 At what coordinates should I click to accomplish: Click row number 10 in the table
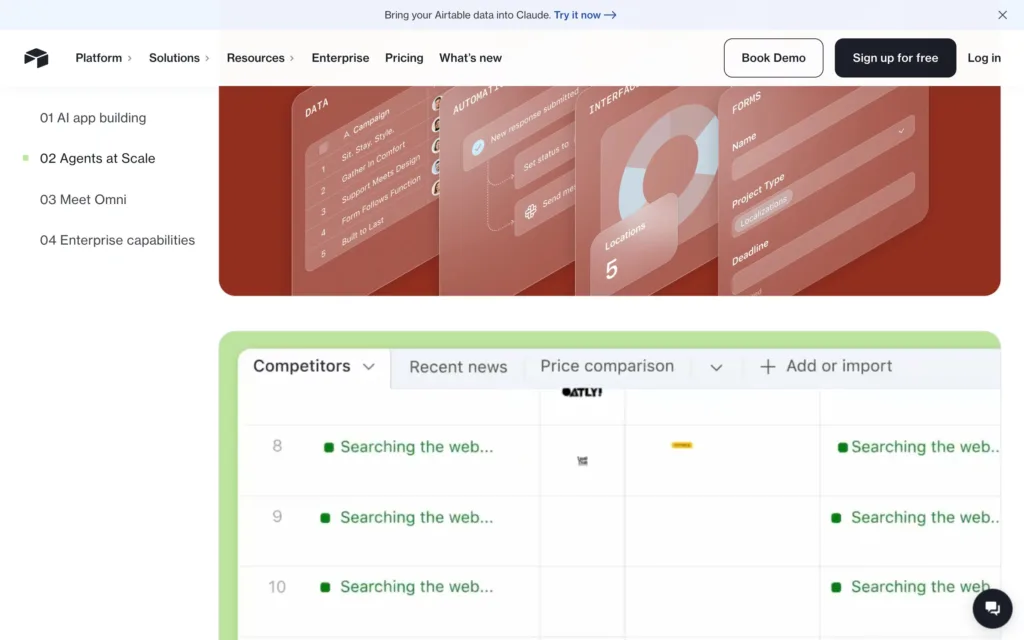click(277, 587)
